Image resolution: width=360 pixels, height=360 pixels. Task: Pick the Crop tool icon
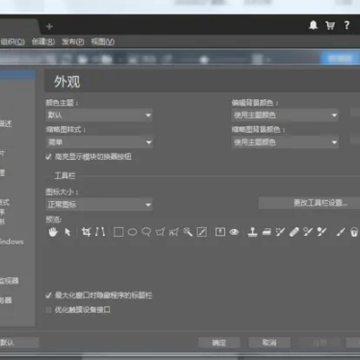click(86, 232)
